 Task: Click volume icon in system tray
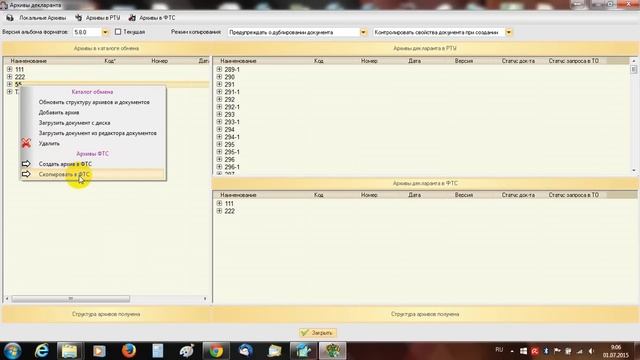click(x=591, y=351)
